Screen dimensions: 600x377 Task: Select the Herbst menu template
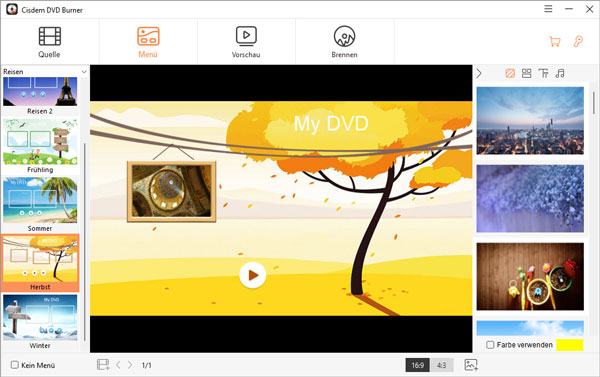click(x=40, y=263)
